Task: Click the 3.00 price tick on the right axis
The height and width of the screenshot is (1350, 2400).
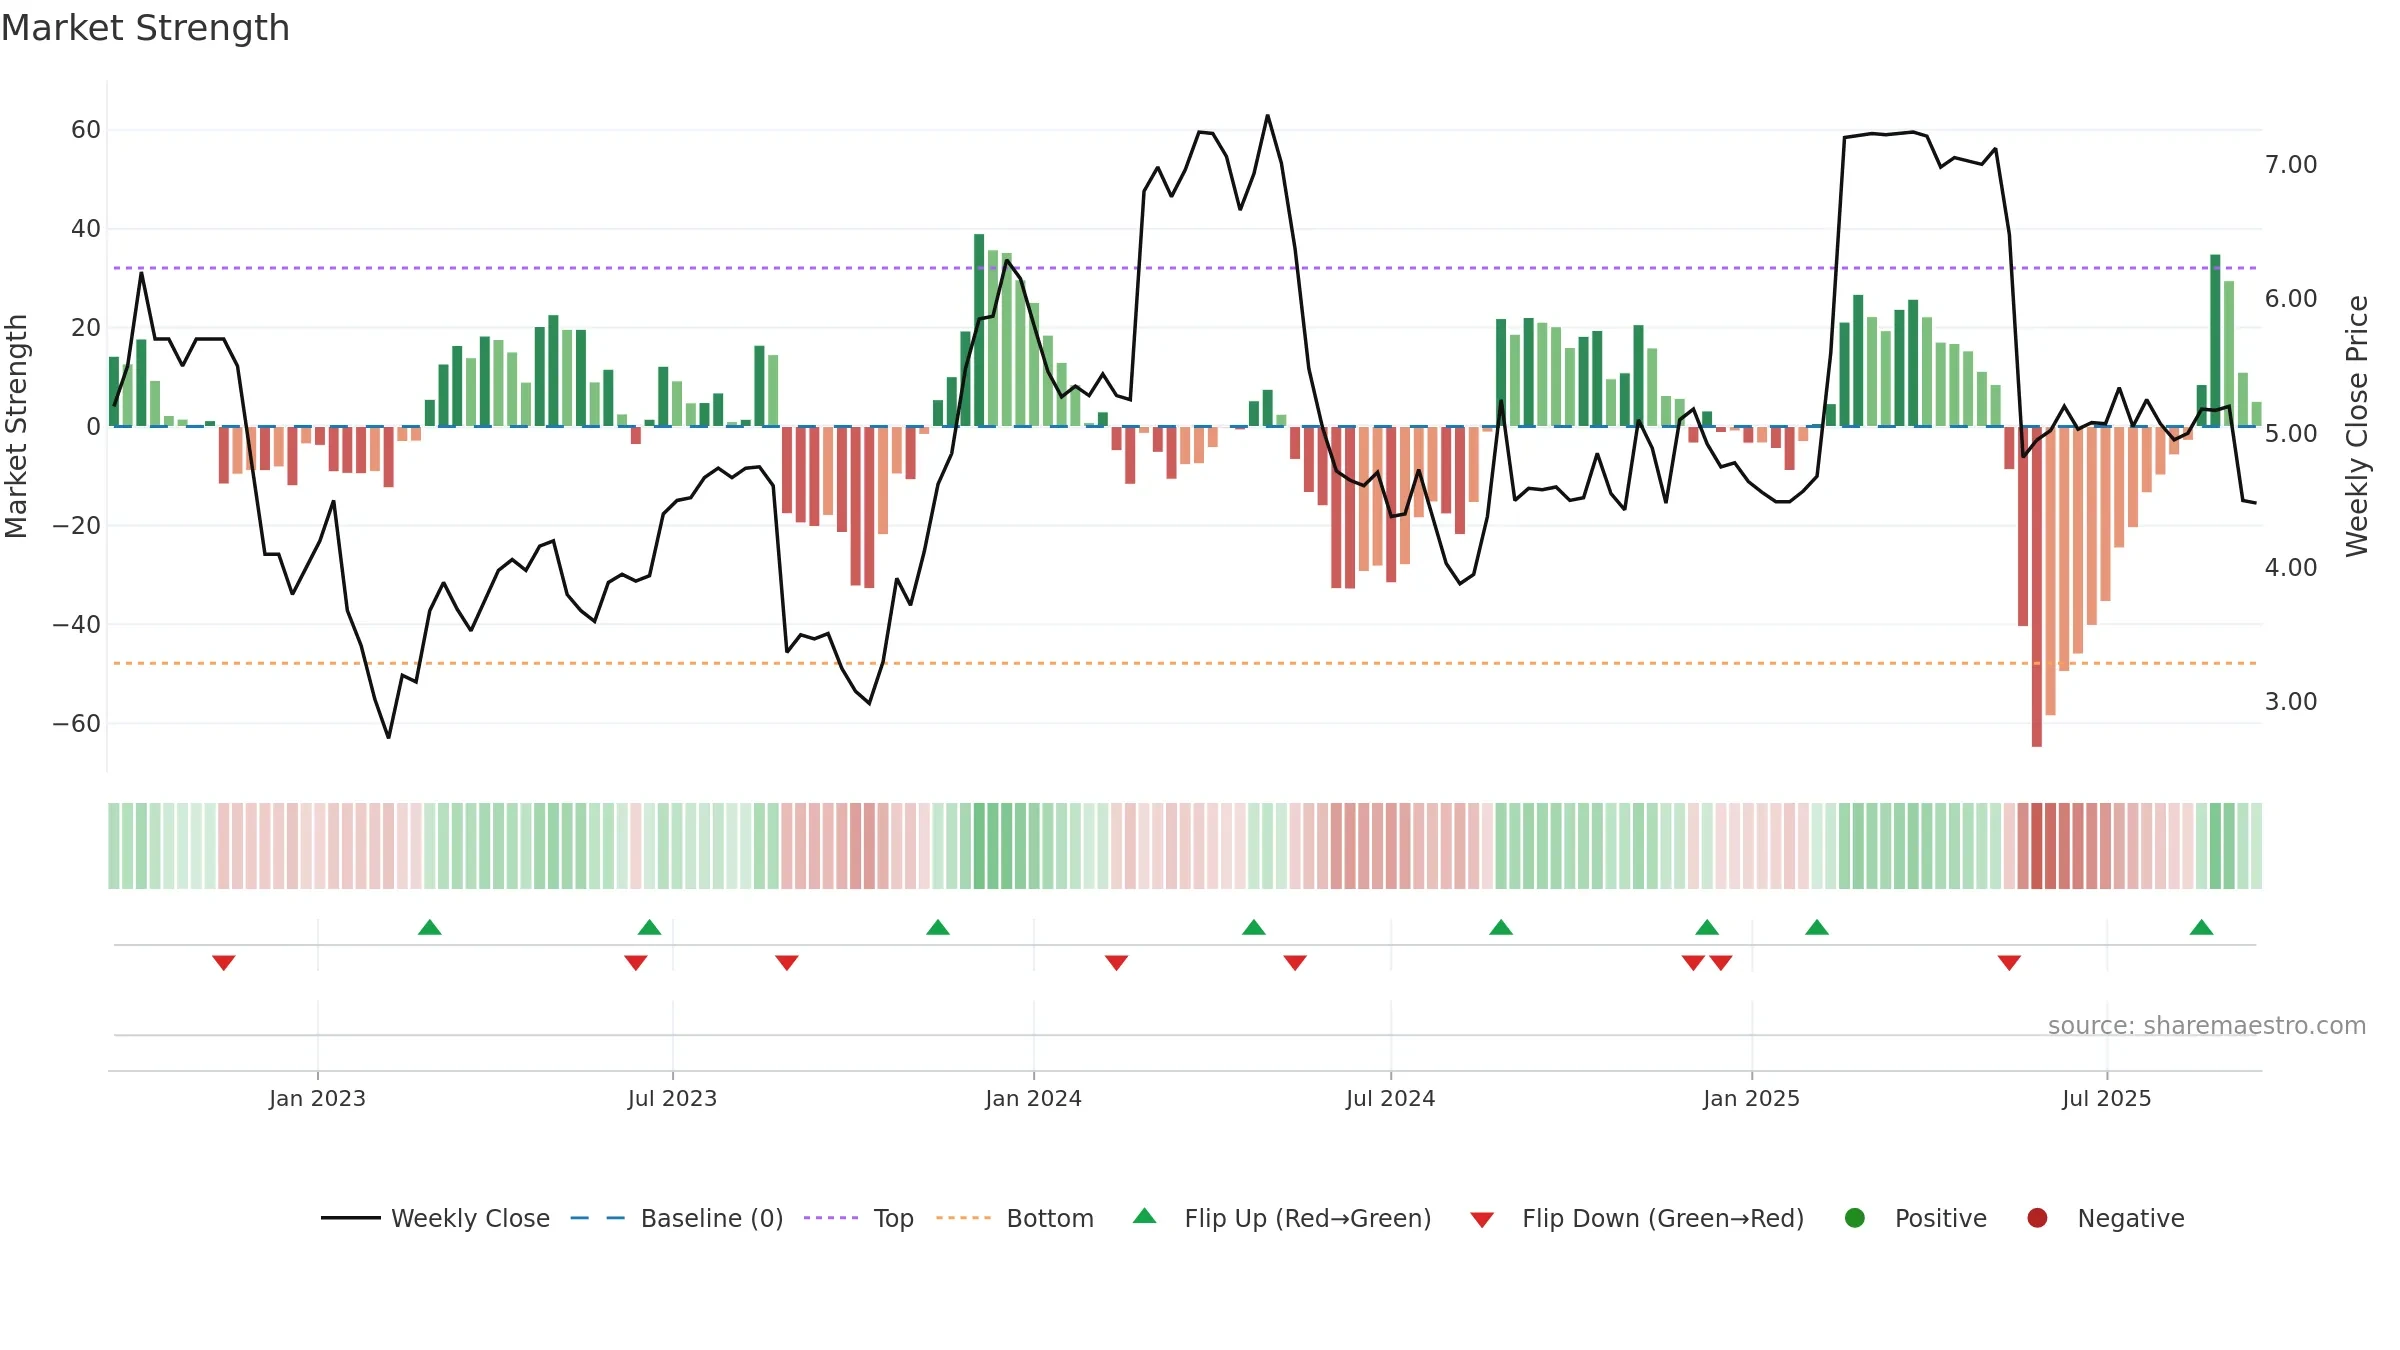Action: pyautogui.click(x=2291, y=701)
